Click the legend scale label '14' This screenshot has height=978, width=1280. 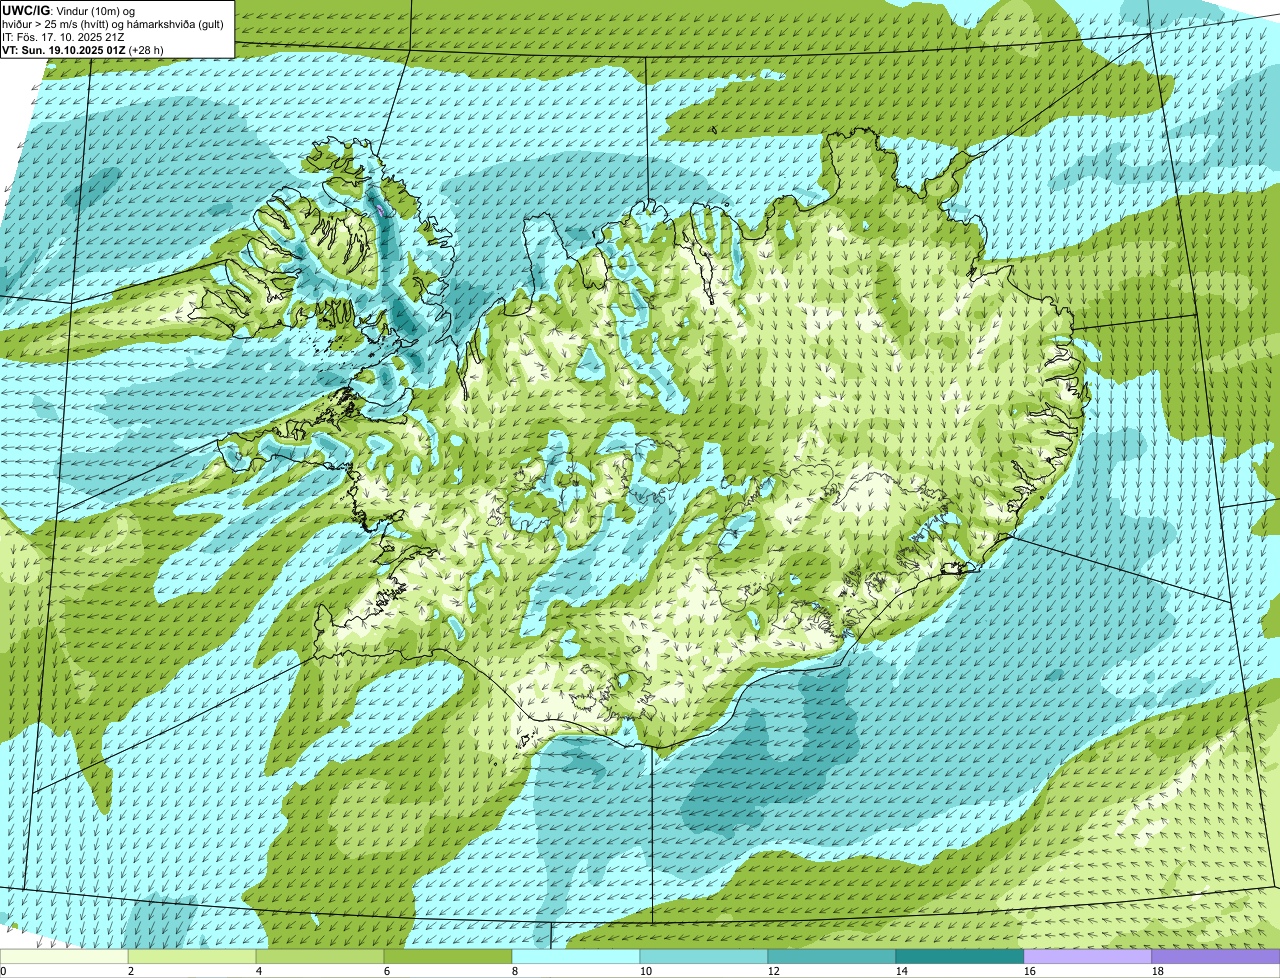click(x=902, y=971)
